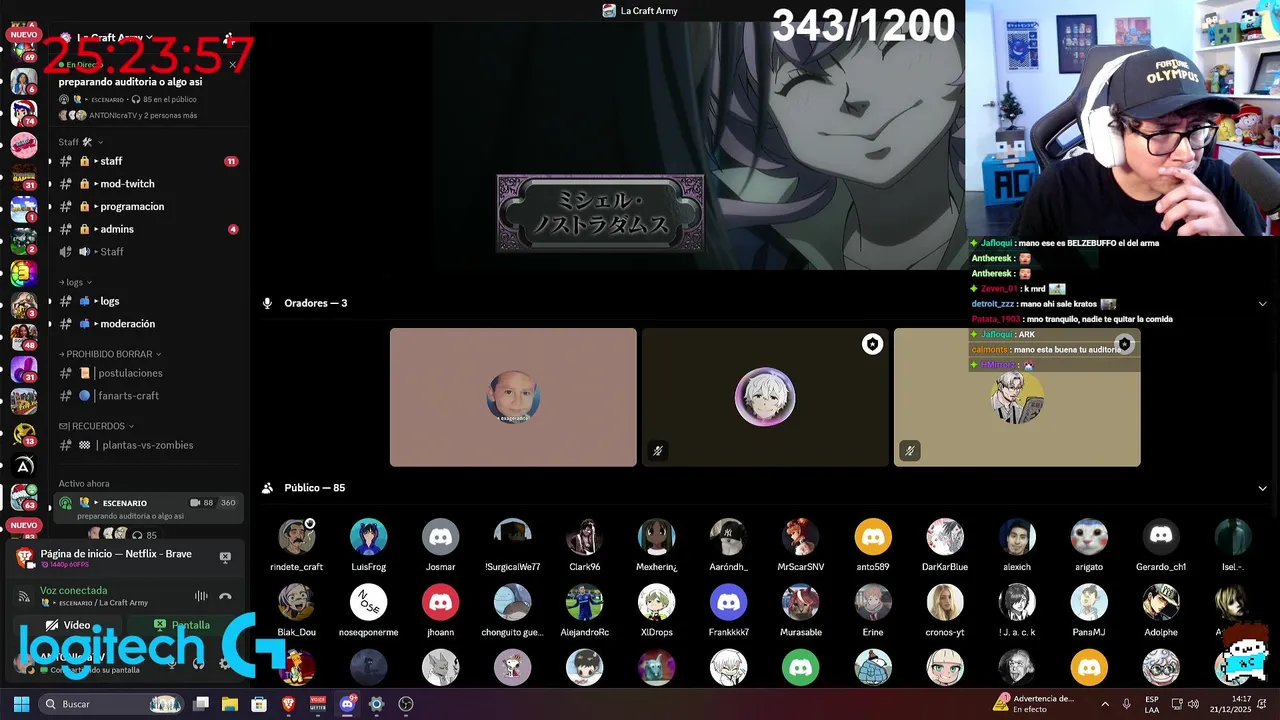Viewport: 1280px width, 720px height.
Task: Select first speaker tile with boy avatar
Action: click(513, 397)
